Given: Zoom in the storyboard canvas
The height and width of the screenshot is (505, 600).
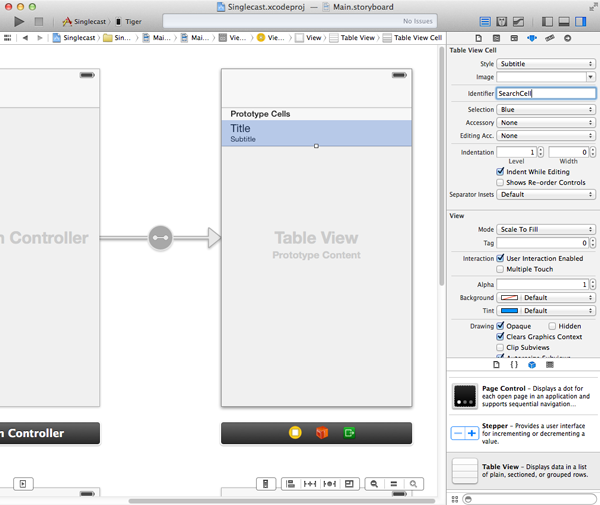Looking at the screenshot, I should [414, 484].
